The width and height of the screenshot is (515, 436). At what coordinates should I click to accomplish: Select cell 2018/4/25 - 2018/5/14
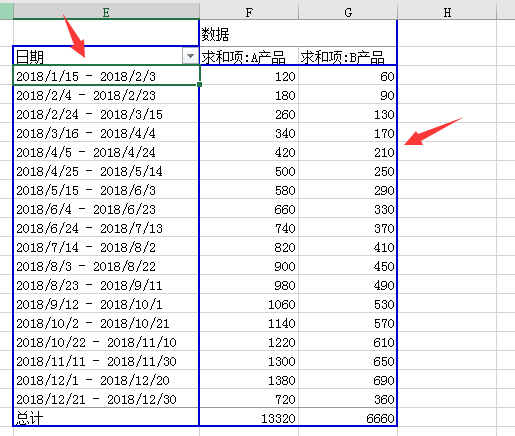(106, 170)
